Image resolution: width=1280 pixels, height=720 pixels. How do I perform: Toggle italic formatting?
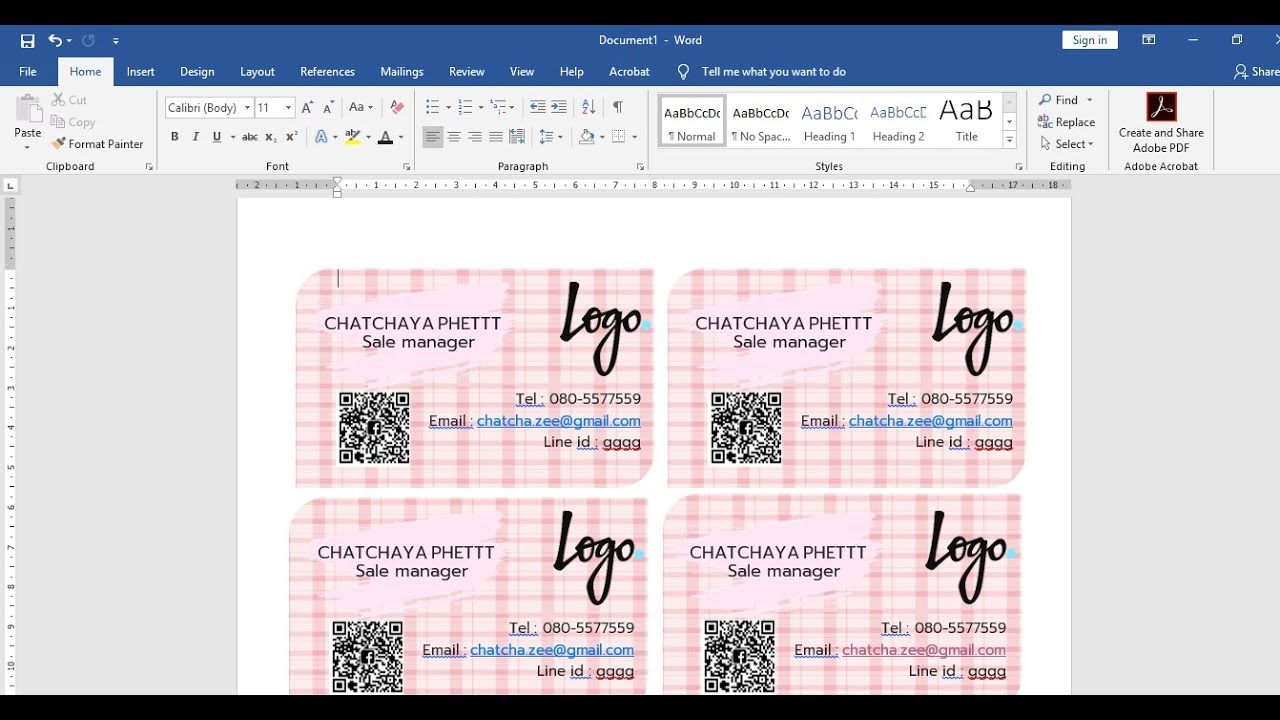(195, 137)
